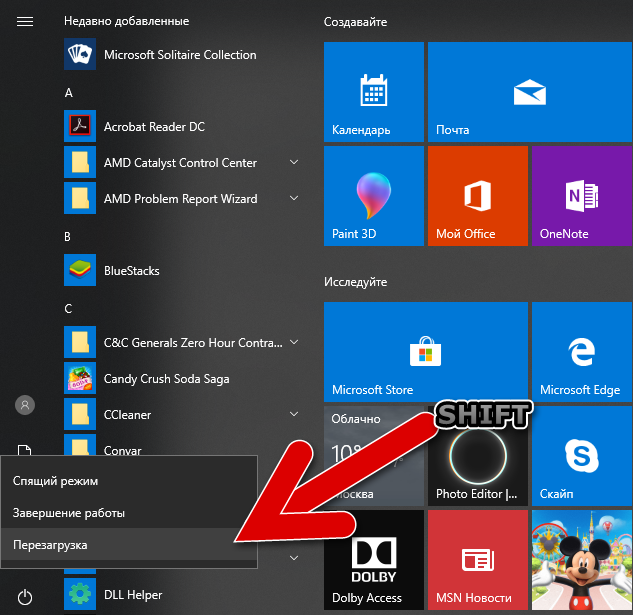Expand the AMD Catalyst Control Center folder
633x615 pixels.
(x=294, y=162)
